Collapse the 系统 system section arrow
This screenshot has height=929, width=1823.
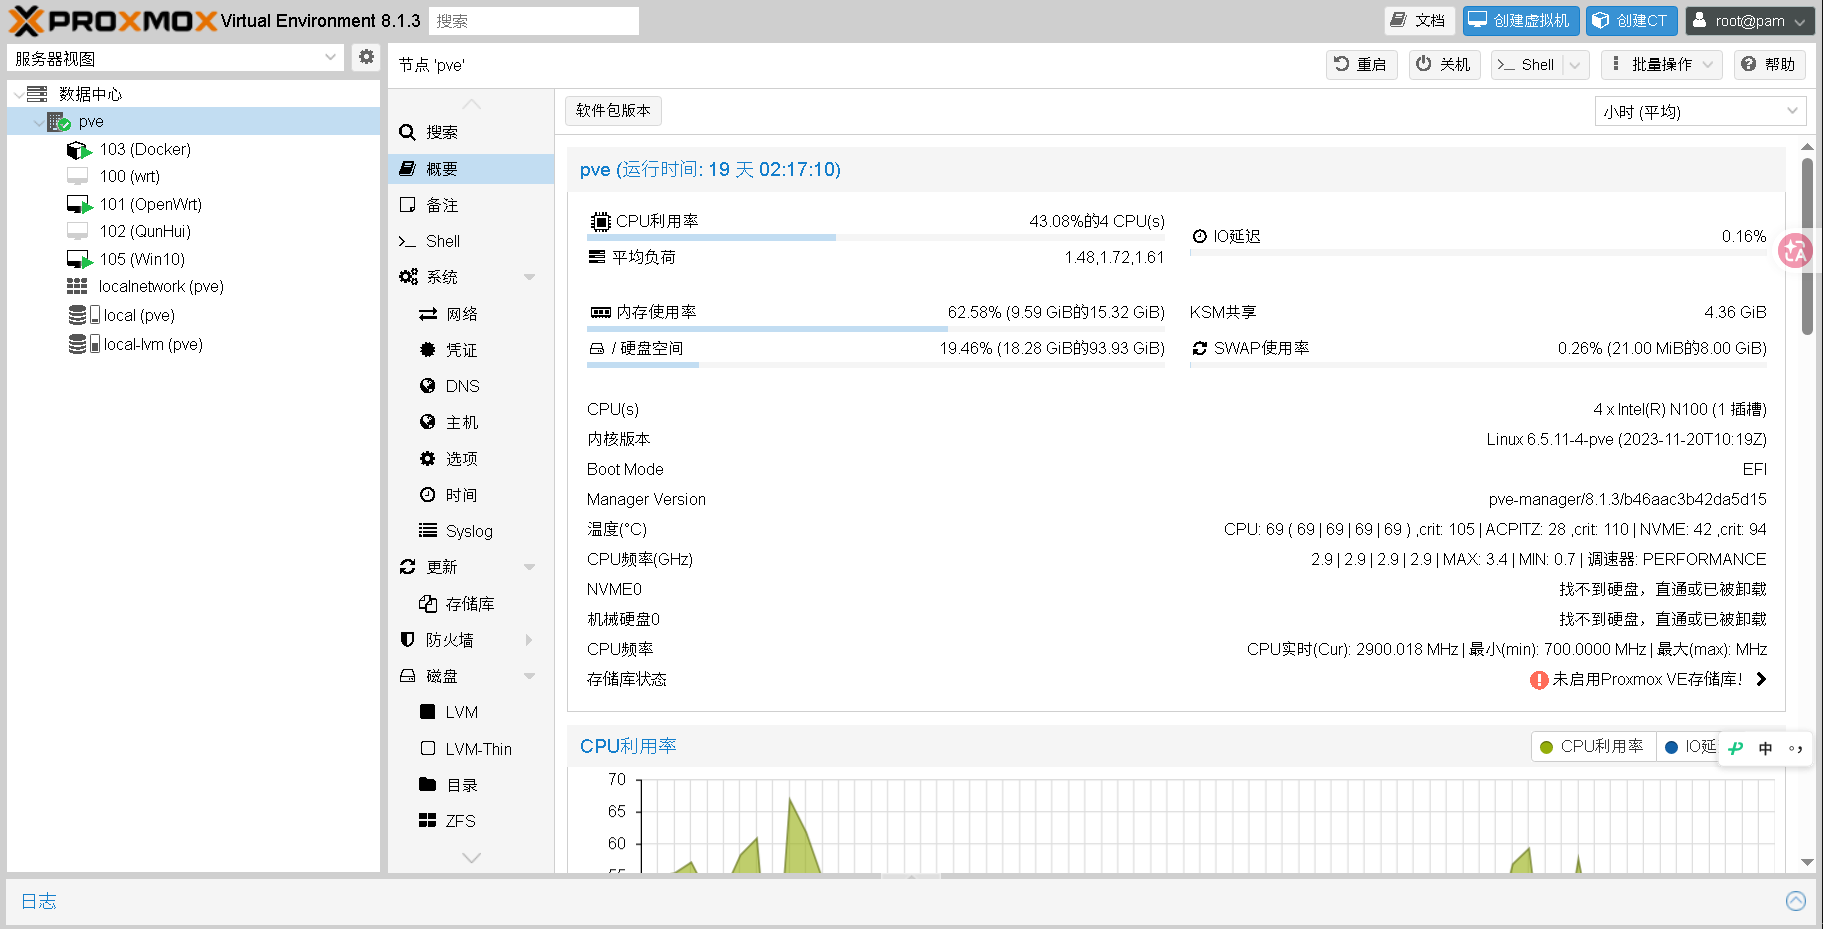[529, 277]
